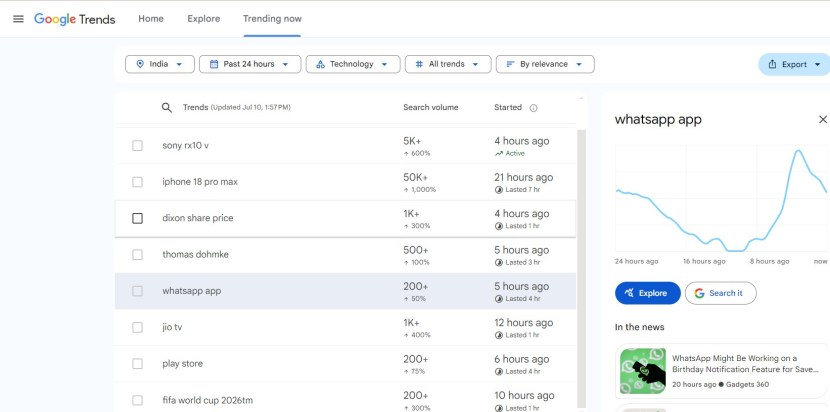The image size is (830, 412).
Task: Check the jio tv checkbox
Action: (x=138, y=327)
